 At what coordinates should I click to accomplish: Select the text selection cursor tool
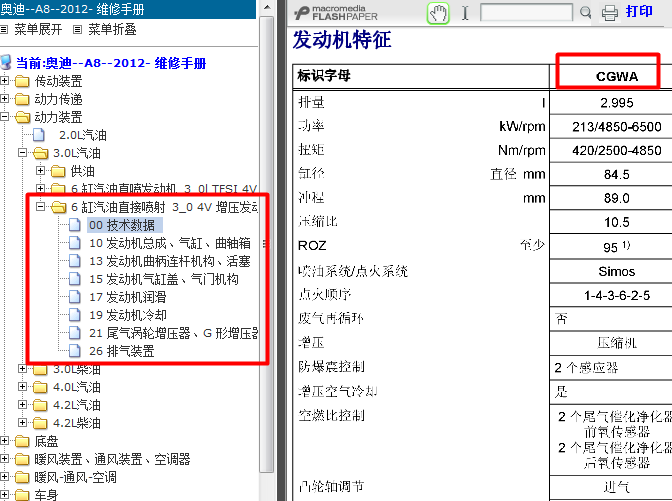click(x=465, y=13)
